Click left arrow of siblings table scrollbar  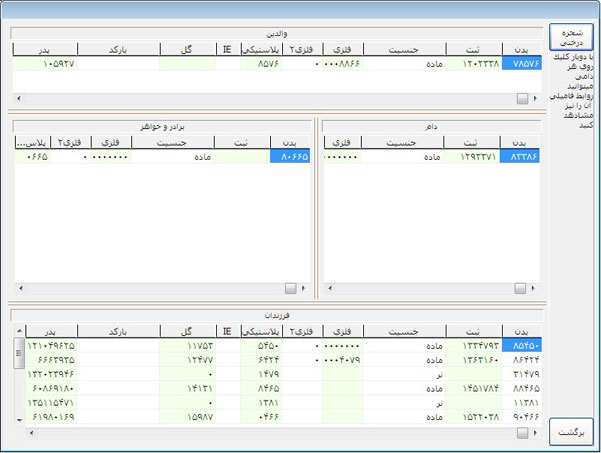click(x=21, y=288)
